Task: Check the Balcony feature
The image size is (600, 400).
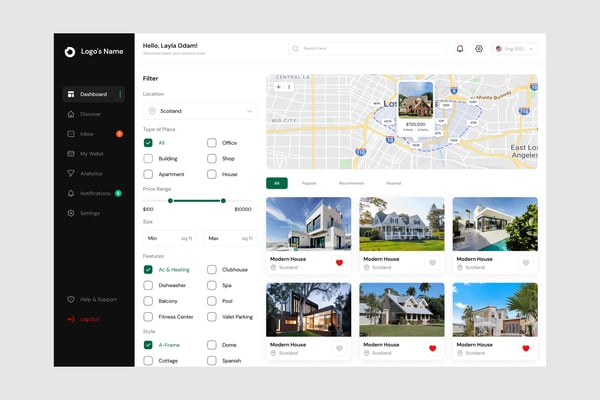Action: [x=148, y=301]
